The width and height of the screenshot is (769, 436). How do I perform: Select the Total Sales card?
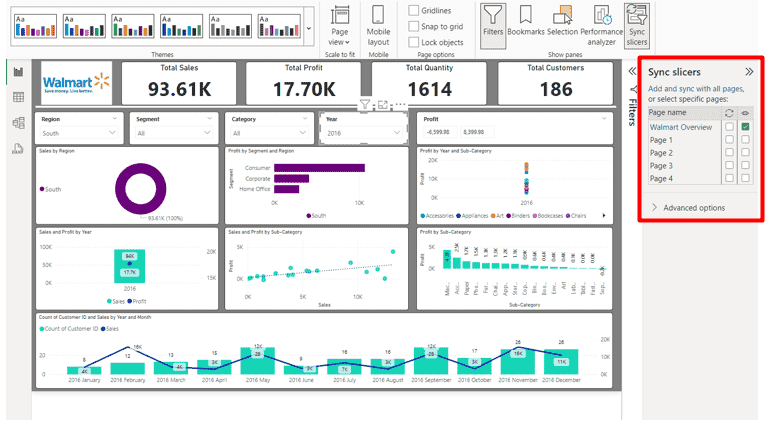pyautogui.click(x=179, y=83)
